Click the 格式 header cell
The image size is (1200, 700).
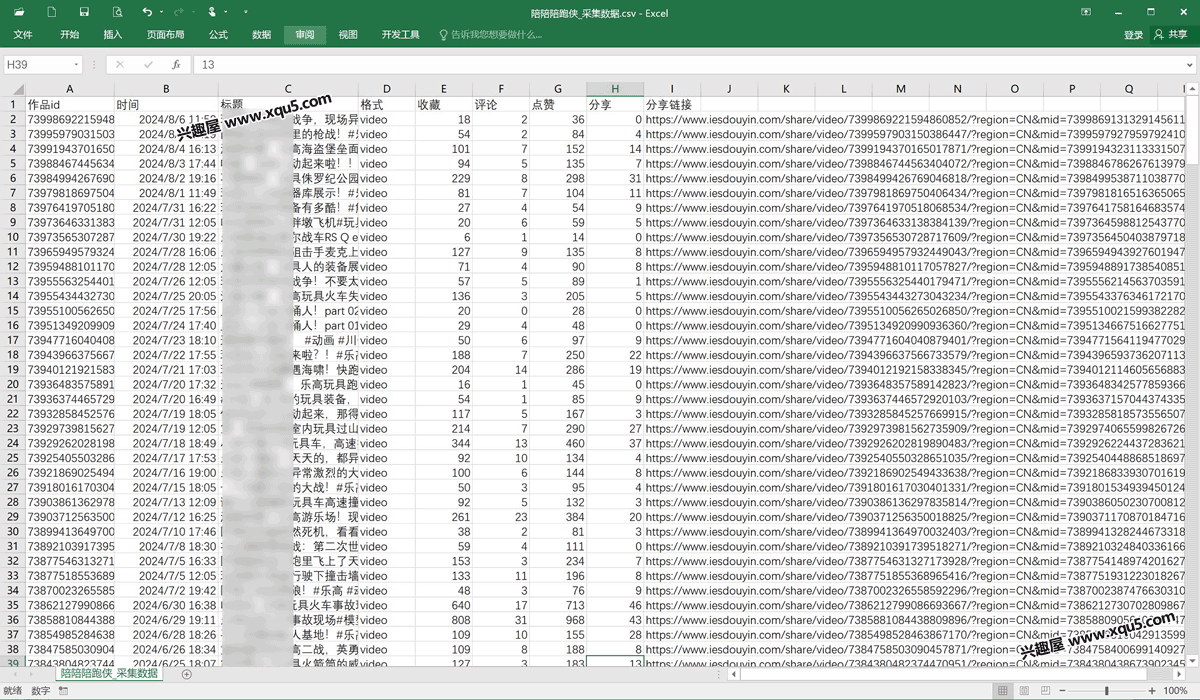(387, 104)
